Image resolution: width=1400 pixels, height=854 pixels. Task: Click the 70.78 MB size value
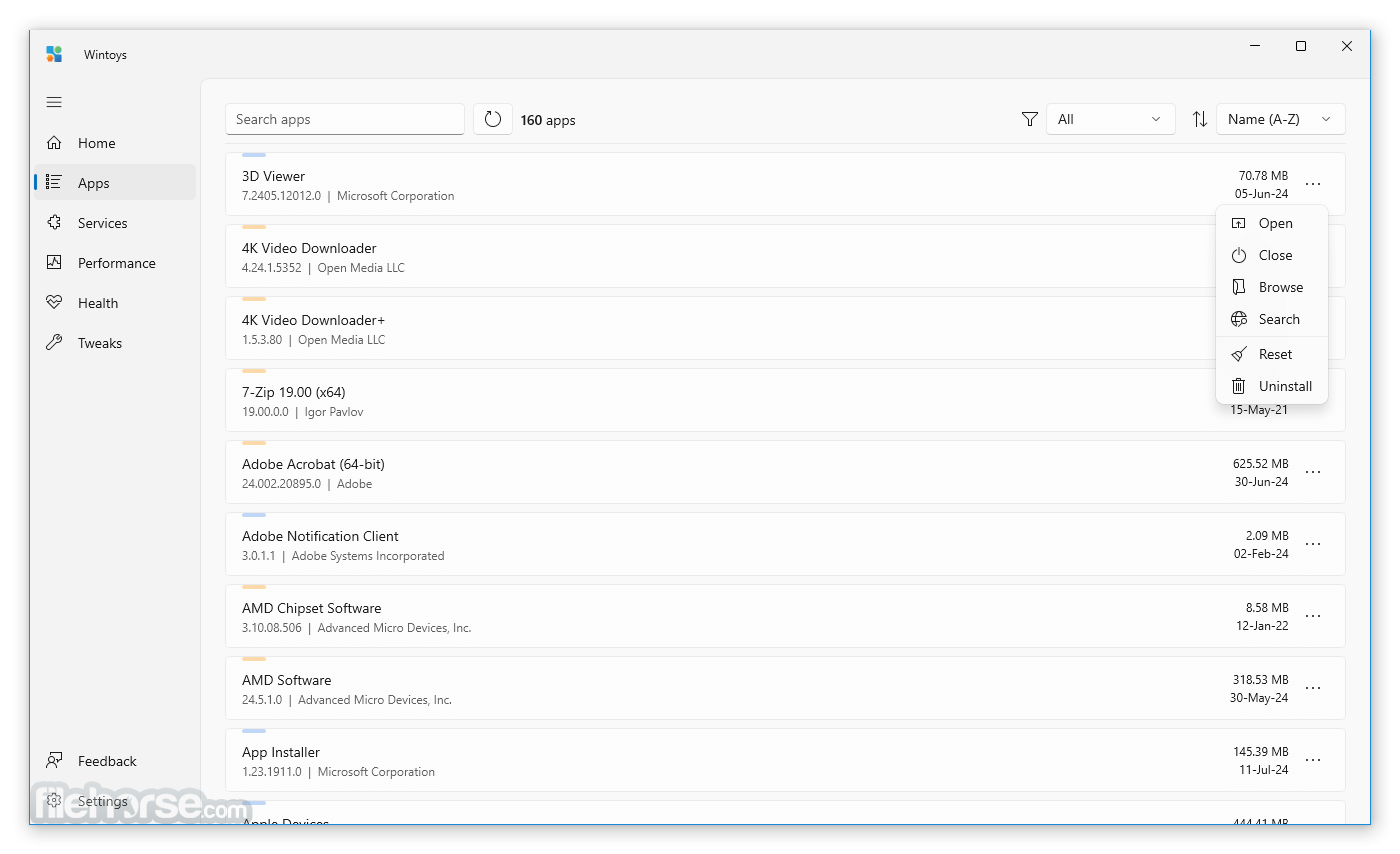(1263, 176)
